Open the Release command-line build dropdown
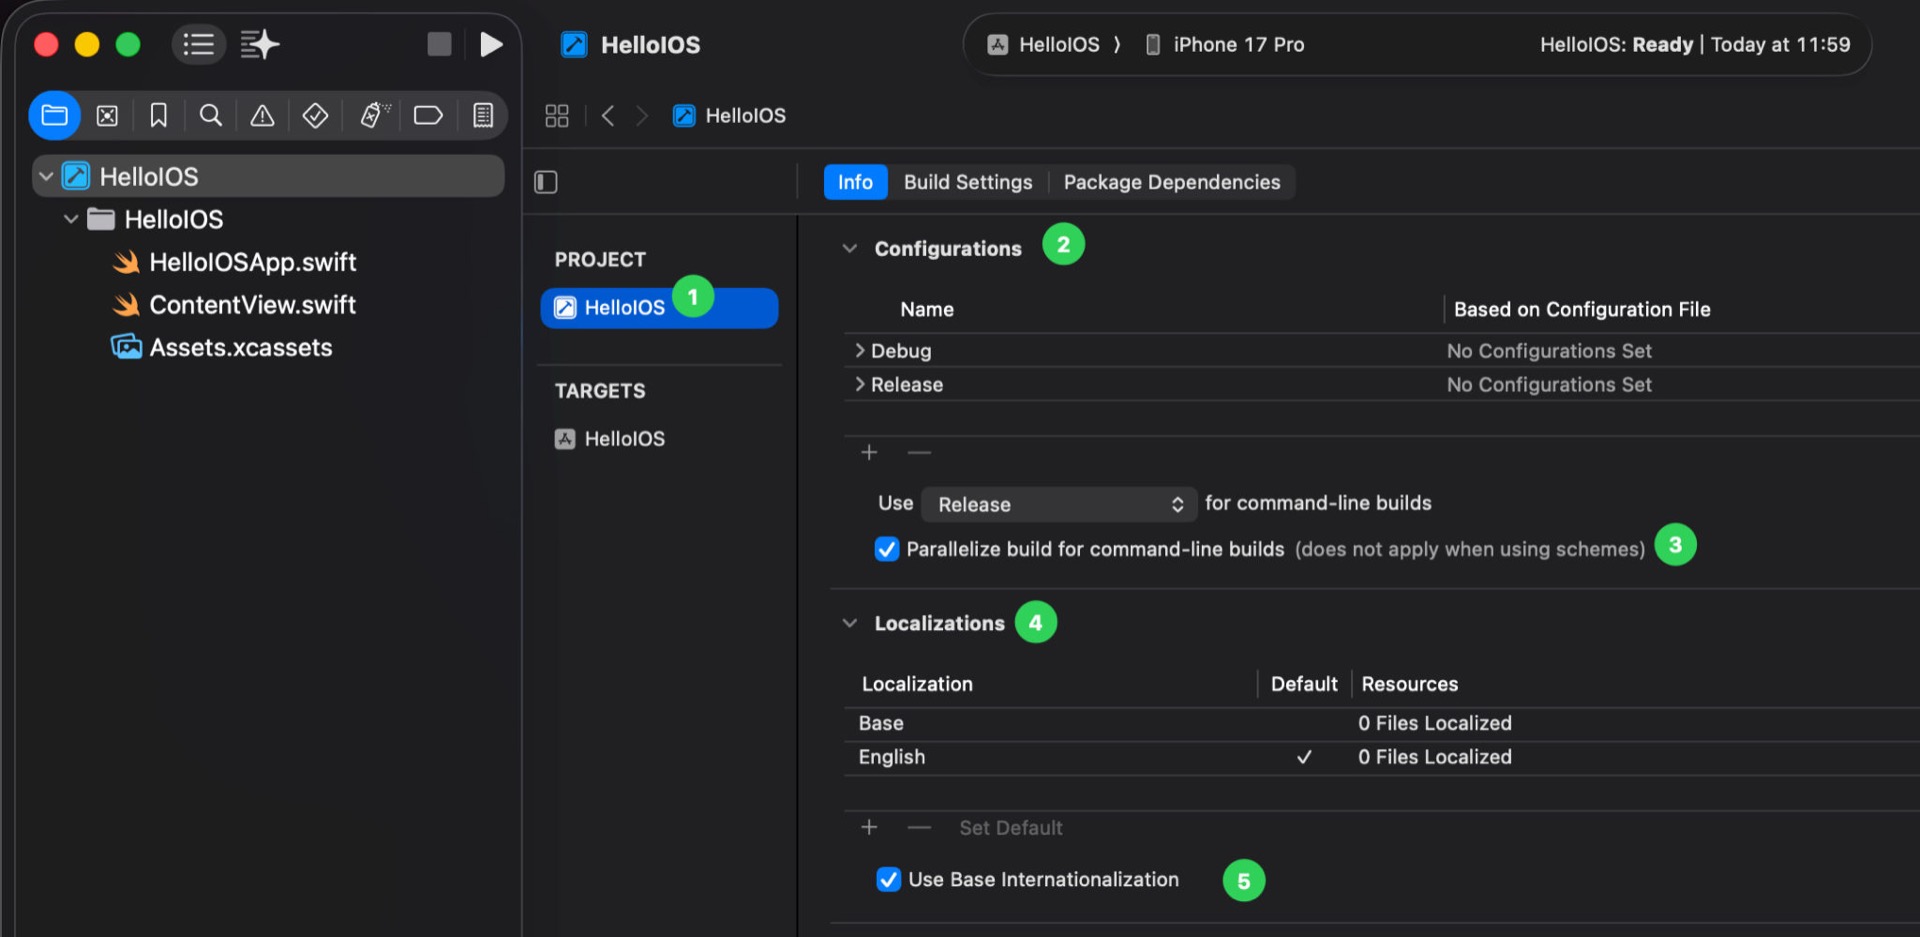The image size is (1920, 937). pos(1059,504)
